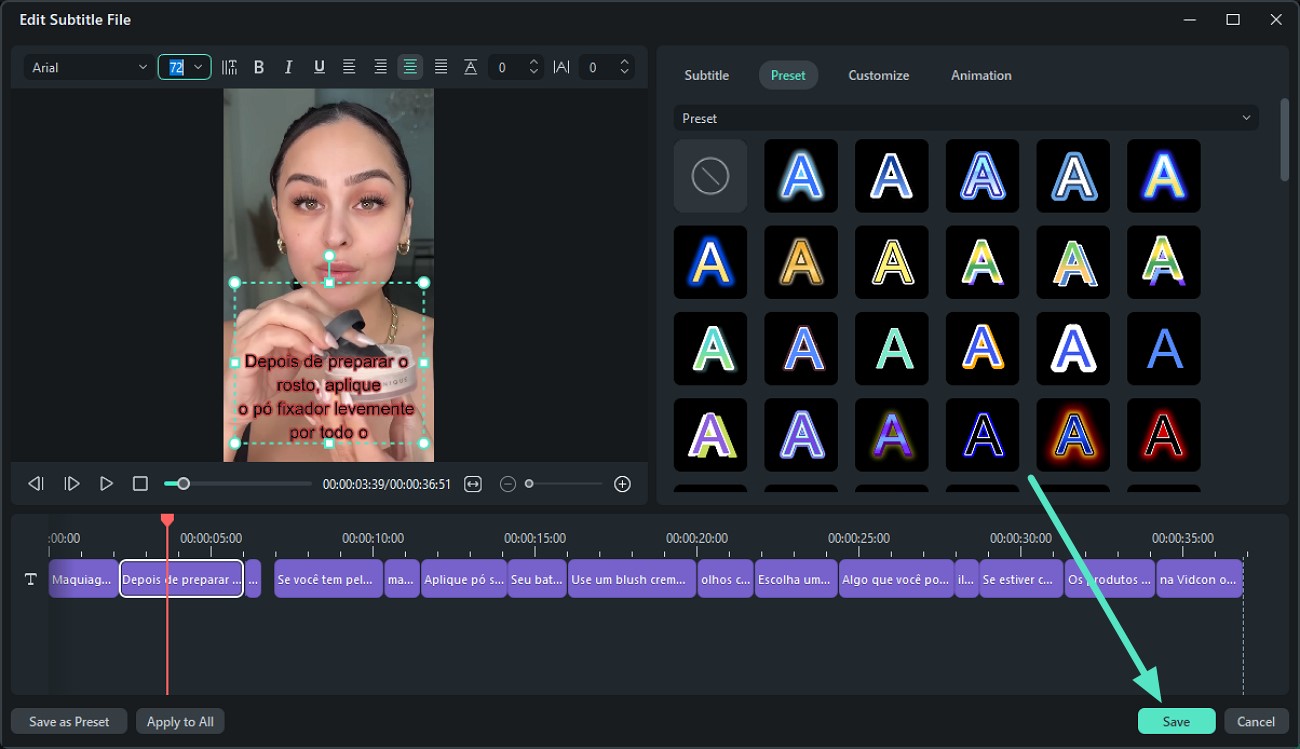Select the 'Se estiver c...' subtitle clip

1021,579
